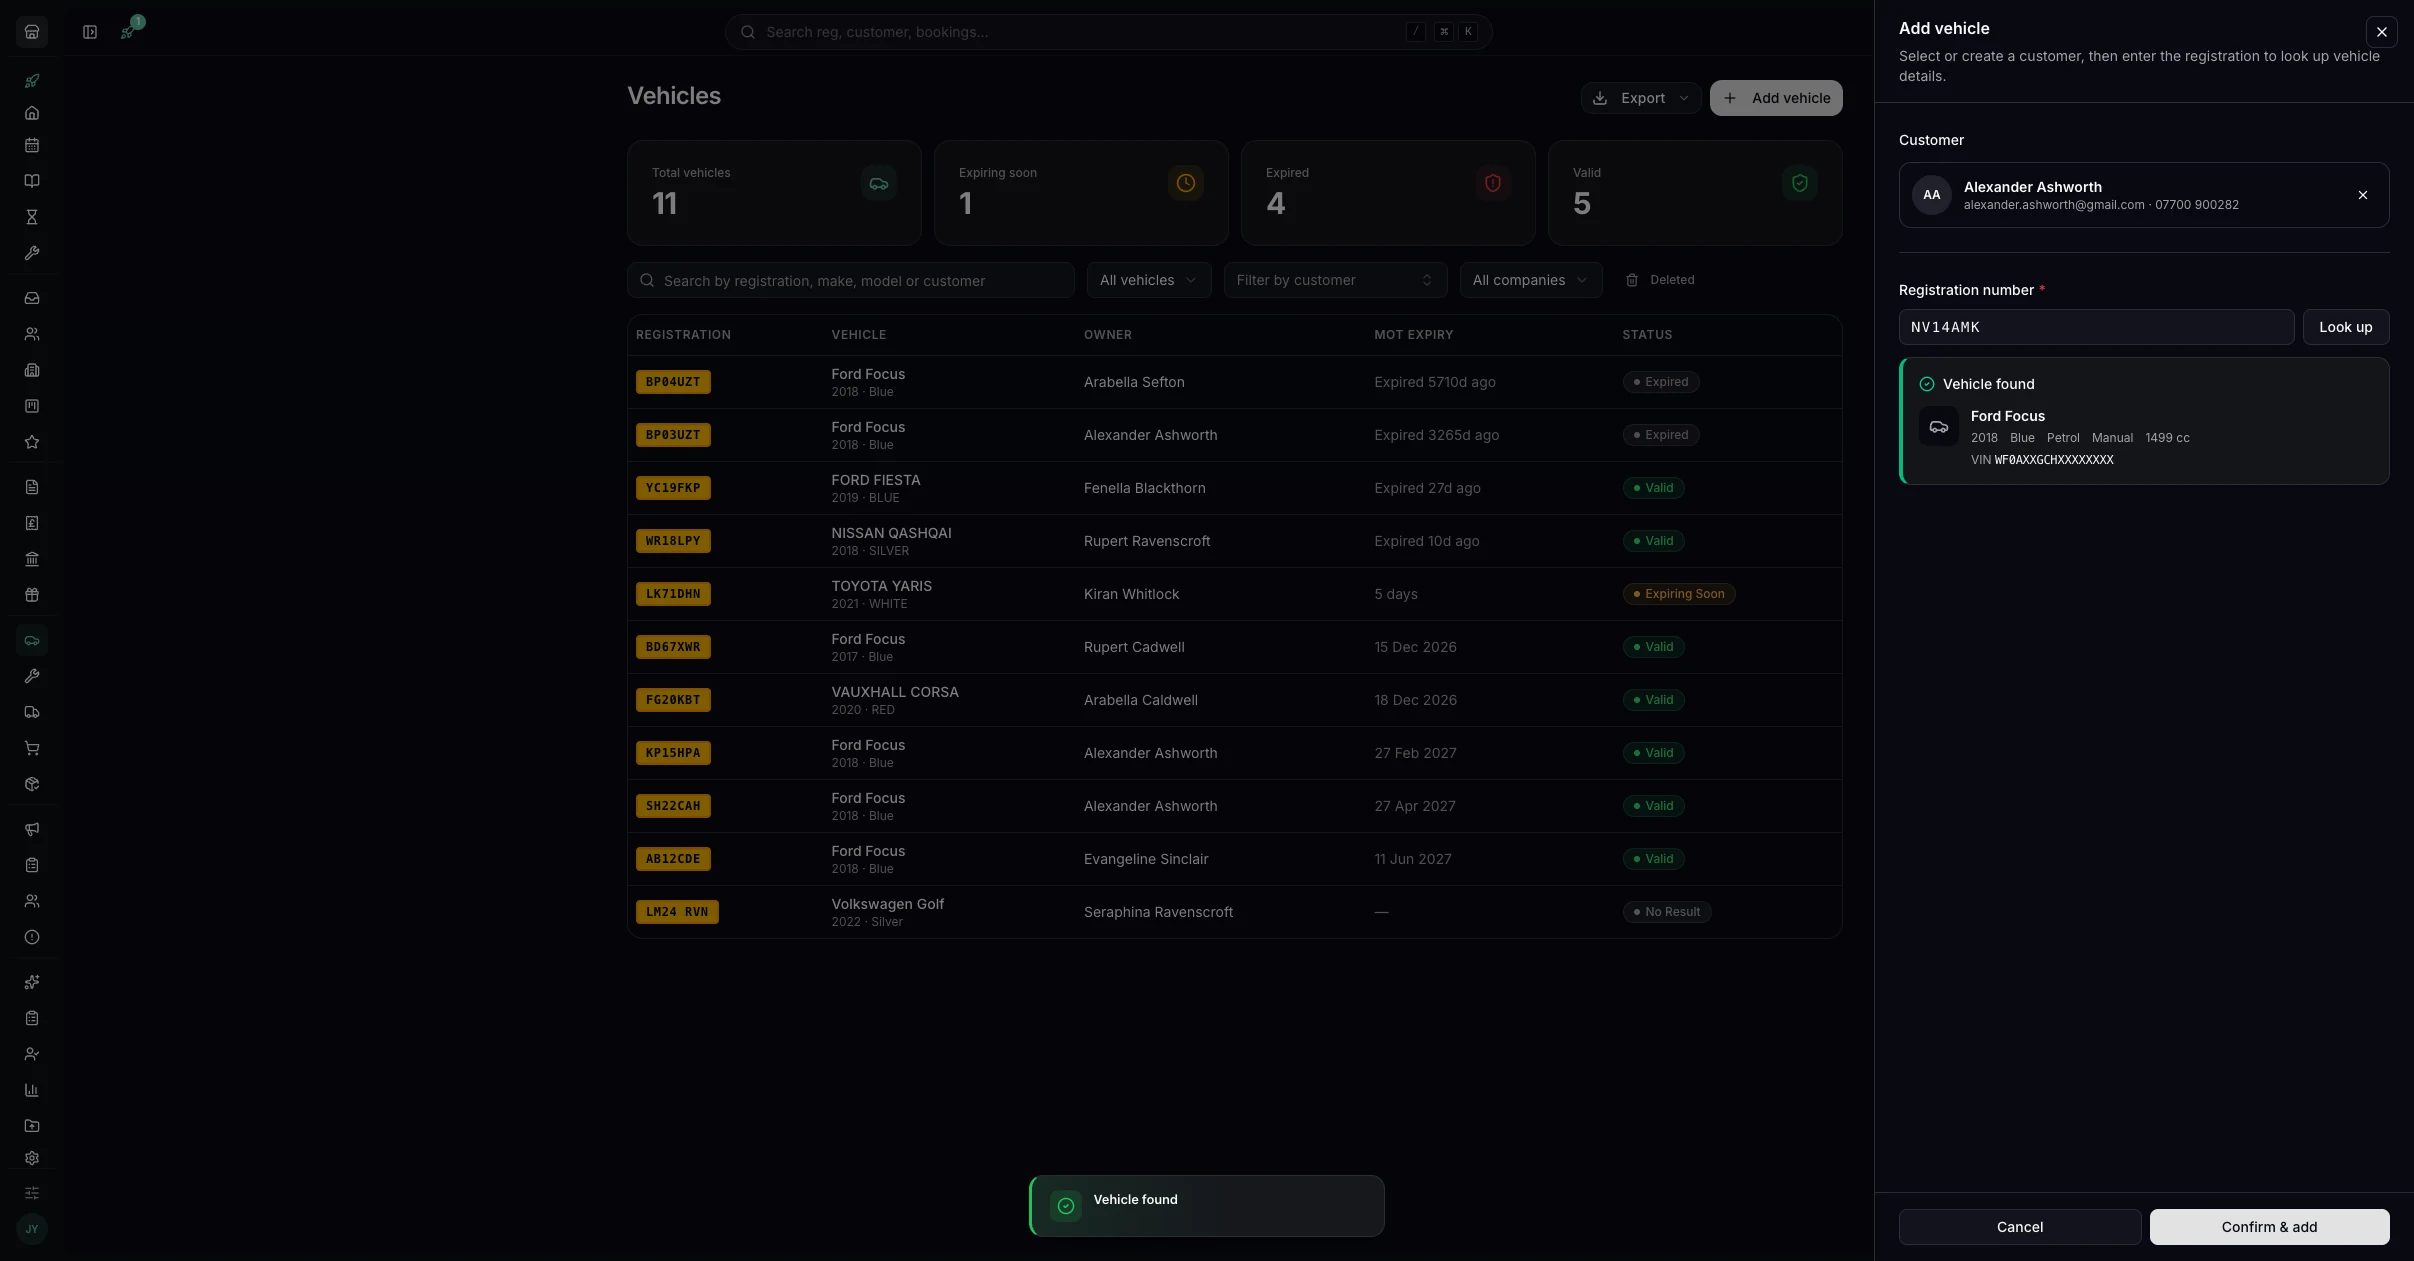Viewport: 2414px width, 1261px height.
Task: Expand the Export dropdown
Action: coord(1641,98)
